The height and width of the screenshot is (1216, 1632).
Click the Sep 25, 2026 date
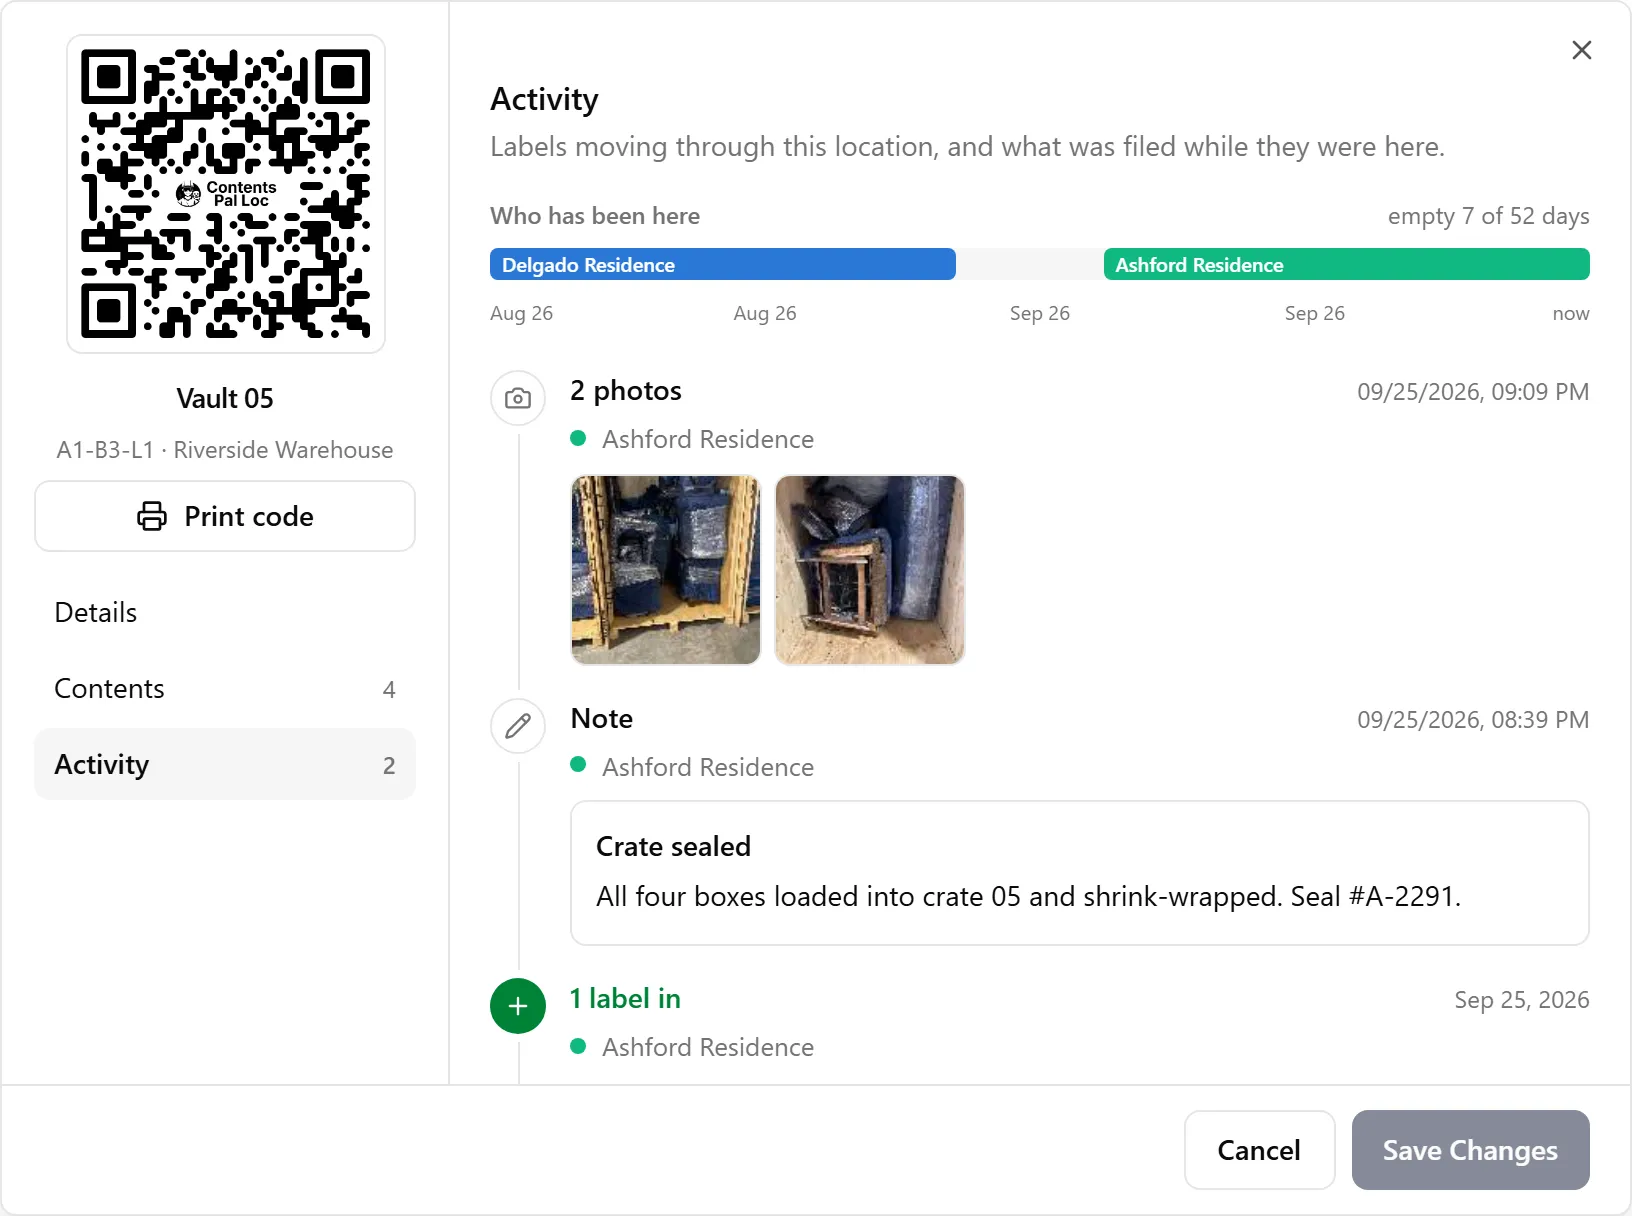pos(1522,1000)
